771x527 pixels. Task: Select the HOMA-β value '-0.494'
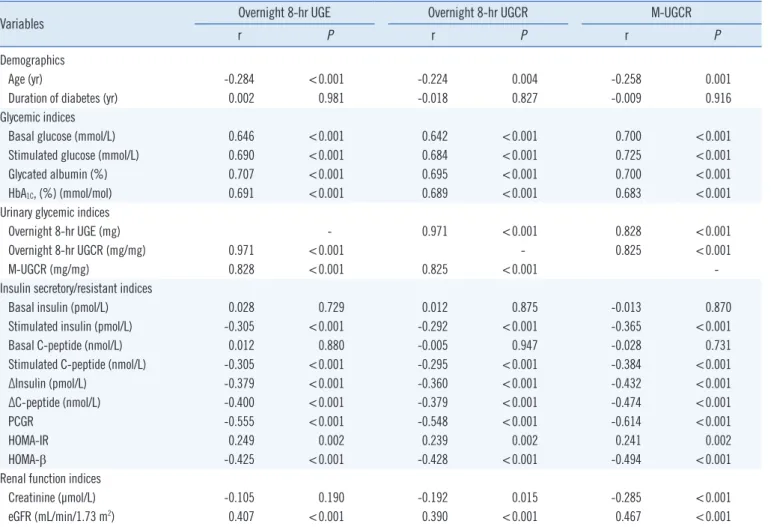coord(626,460)
